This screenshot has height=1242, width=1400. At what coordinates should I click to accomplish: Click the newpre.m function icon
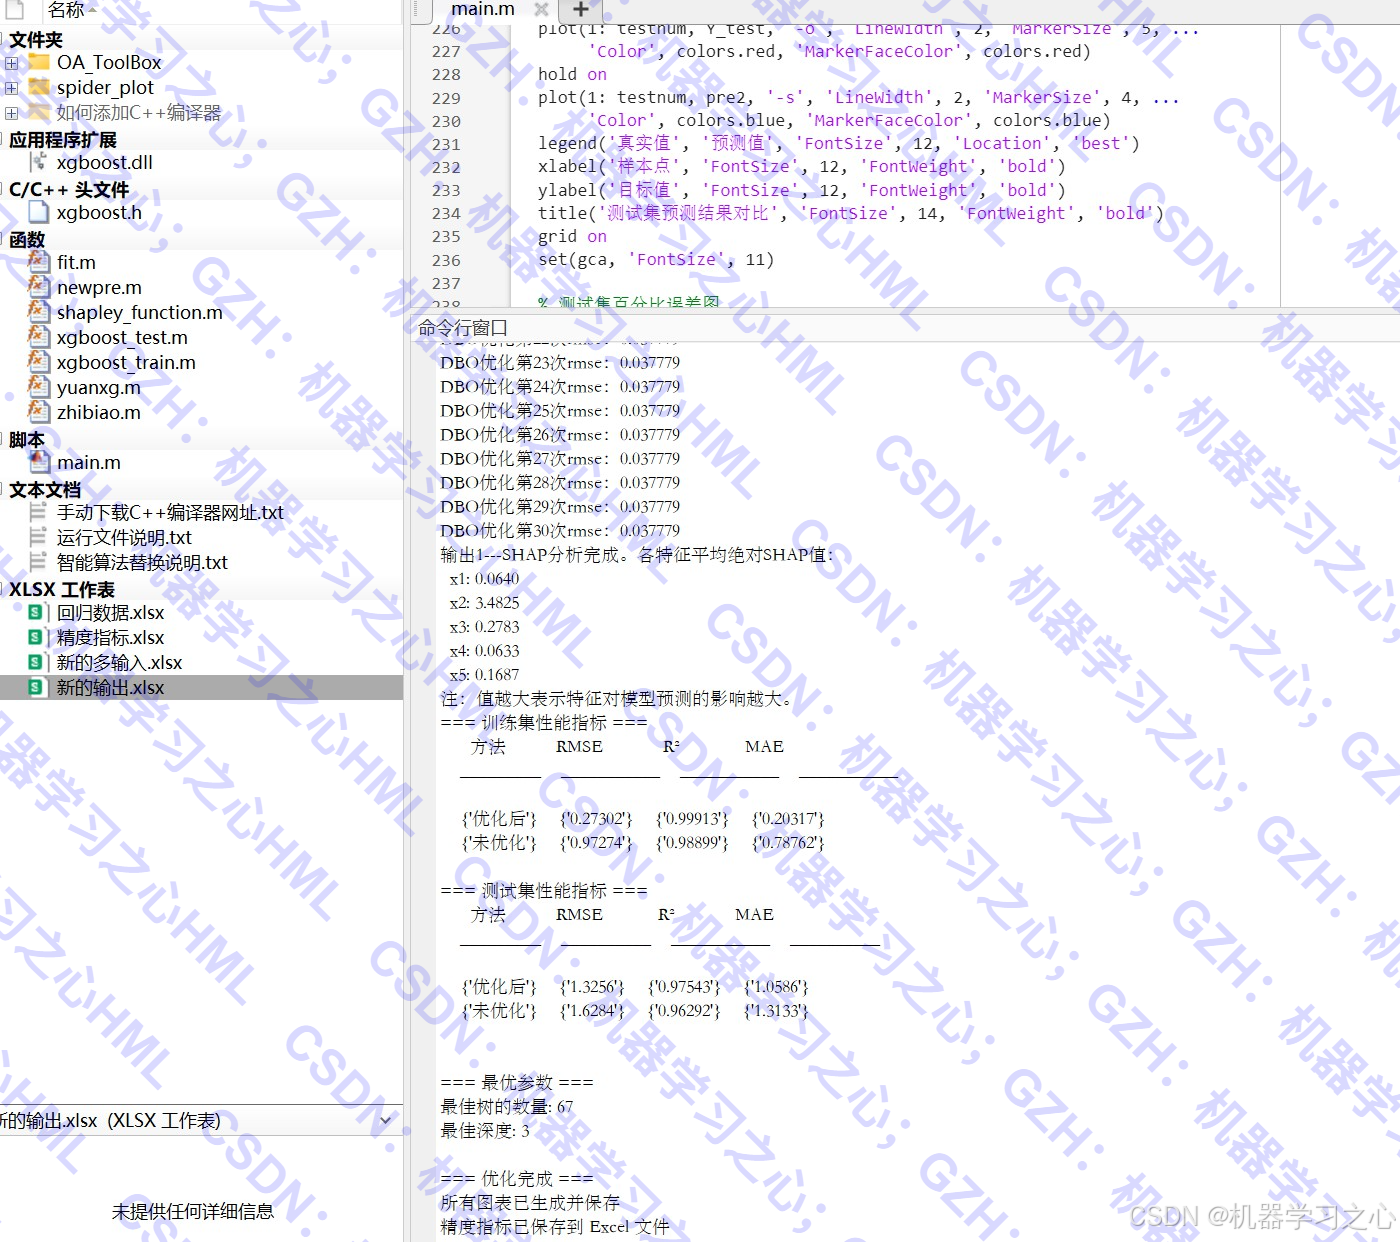pos(39,287)
